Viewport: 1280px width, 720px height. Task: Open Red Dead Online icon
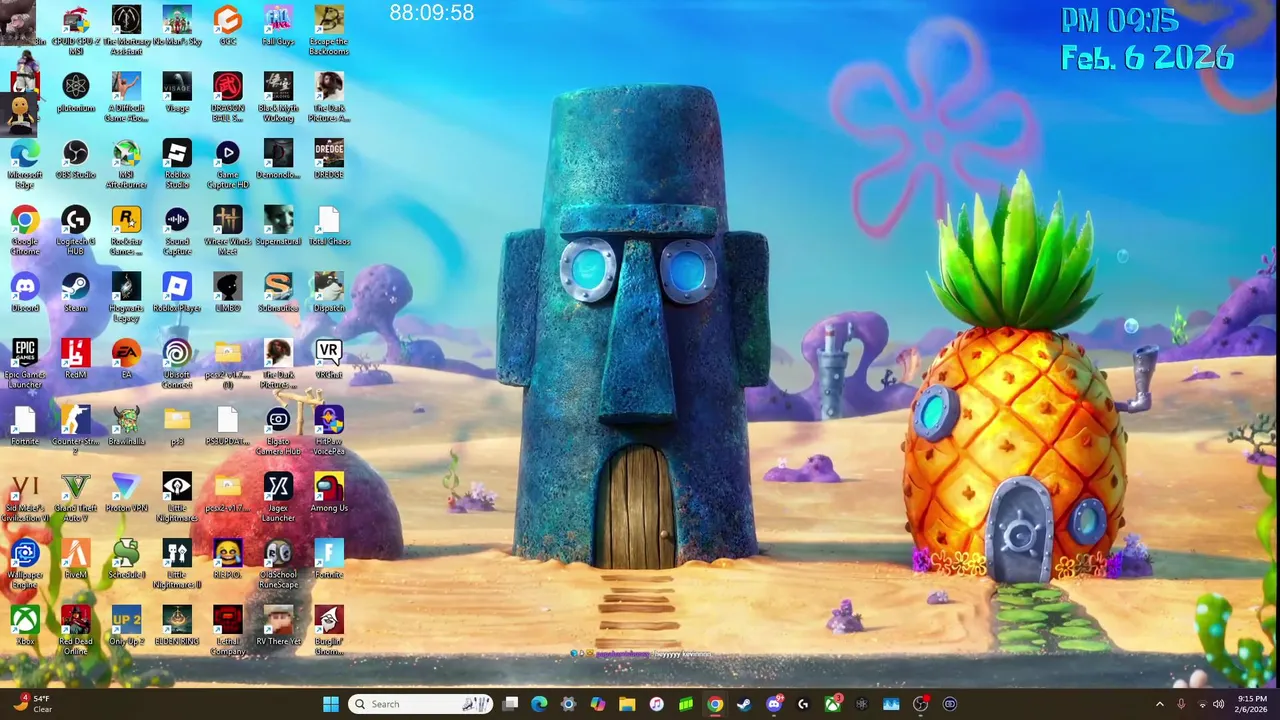pyautogui.click(x=76, y=631)
